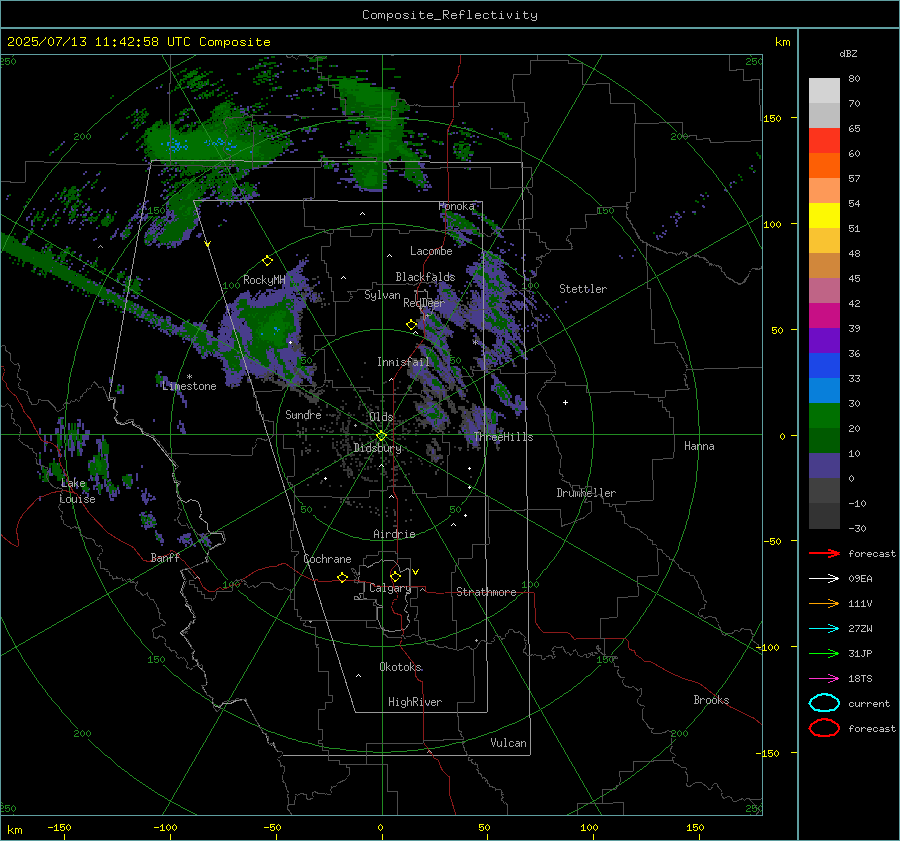The width and height of the screenshot is (900, 841).
Task: Click the Lake Louise label
Action: [x=77, y=491]
